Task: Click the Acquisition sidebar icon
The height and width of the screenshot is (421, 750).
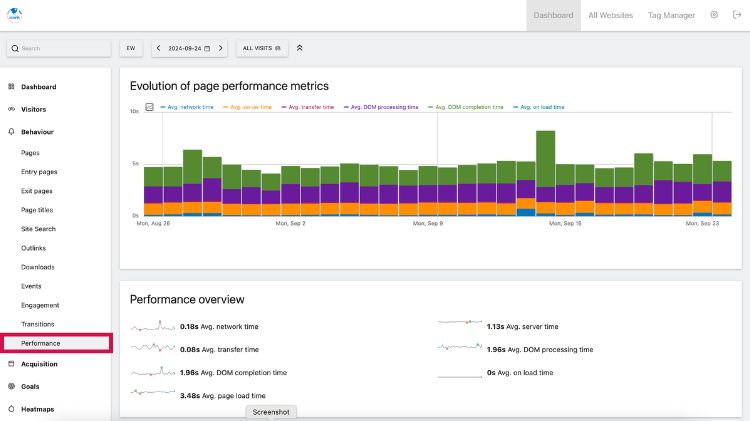Action: (11, 364)
